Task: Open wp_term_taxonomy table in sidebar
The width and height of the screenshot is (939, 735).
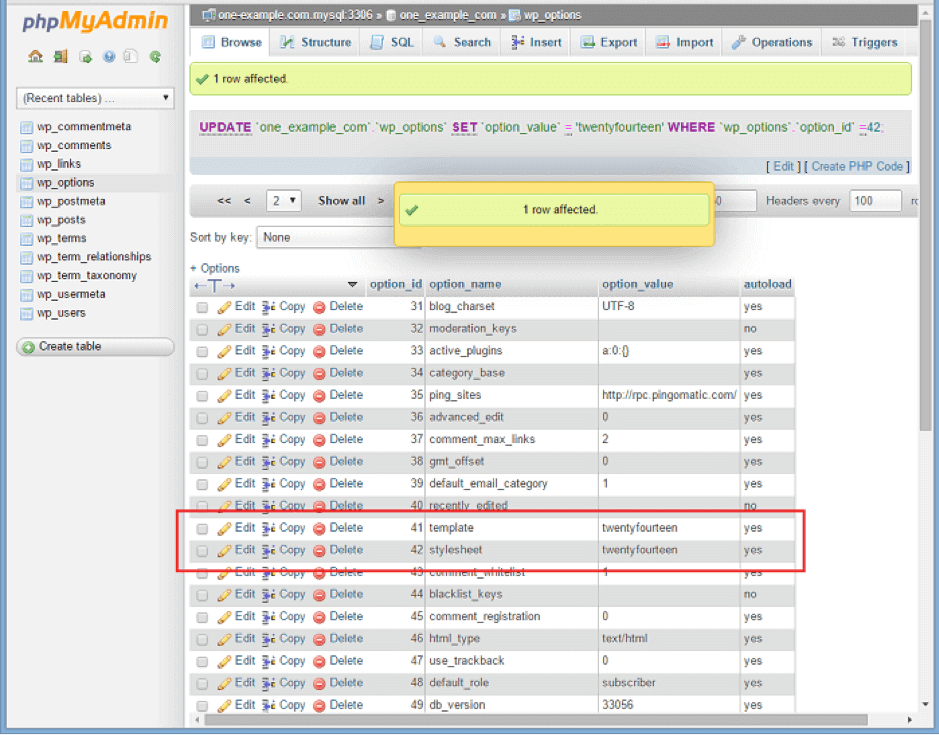Action: click(86, 276)
